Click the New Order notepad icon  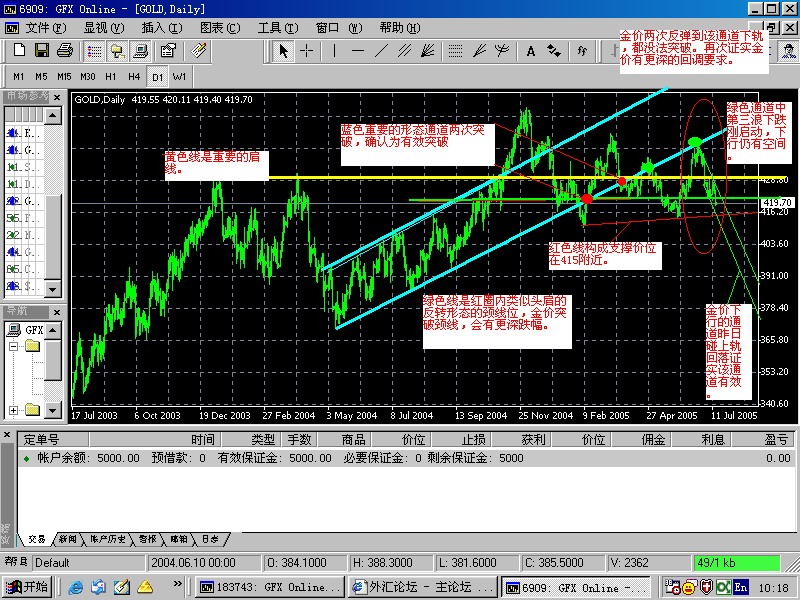(x=198, y=51)
